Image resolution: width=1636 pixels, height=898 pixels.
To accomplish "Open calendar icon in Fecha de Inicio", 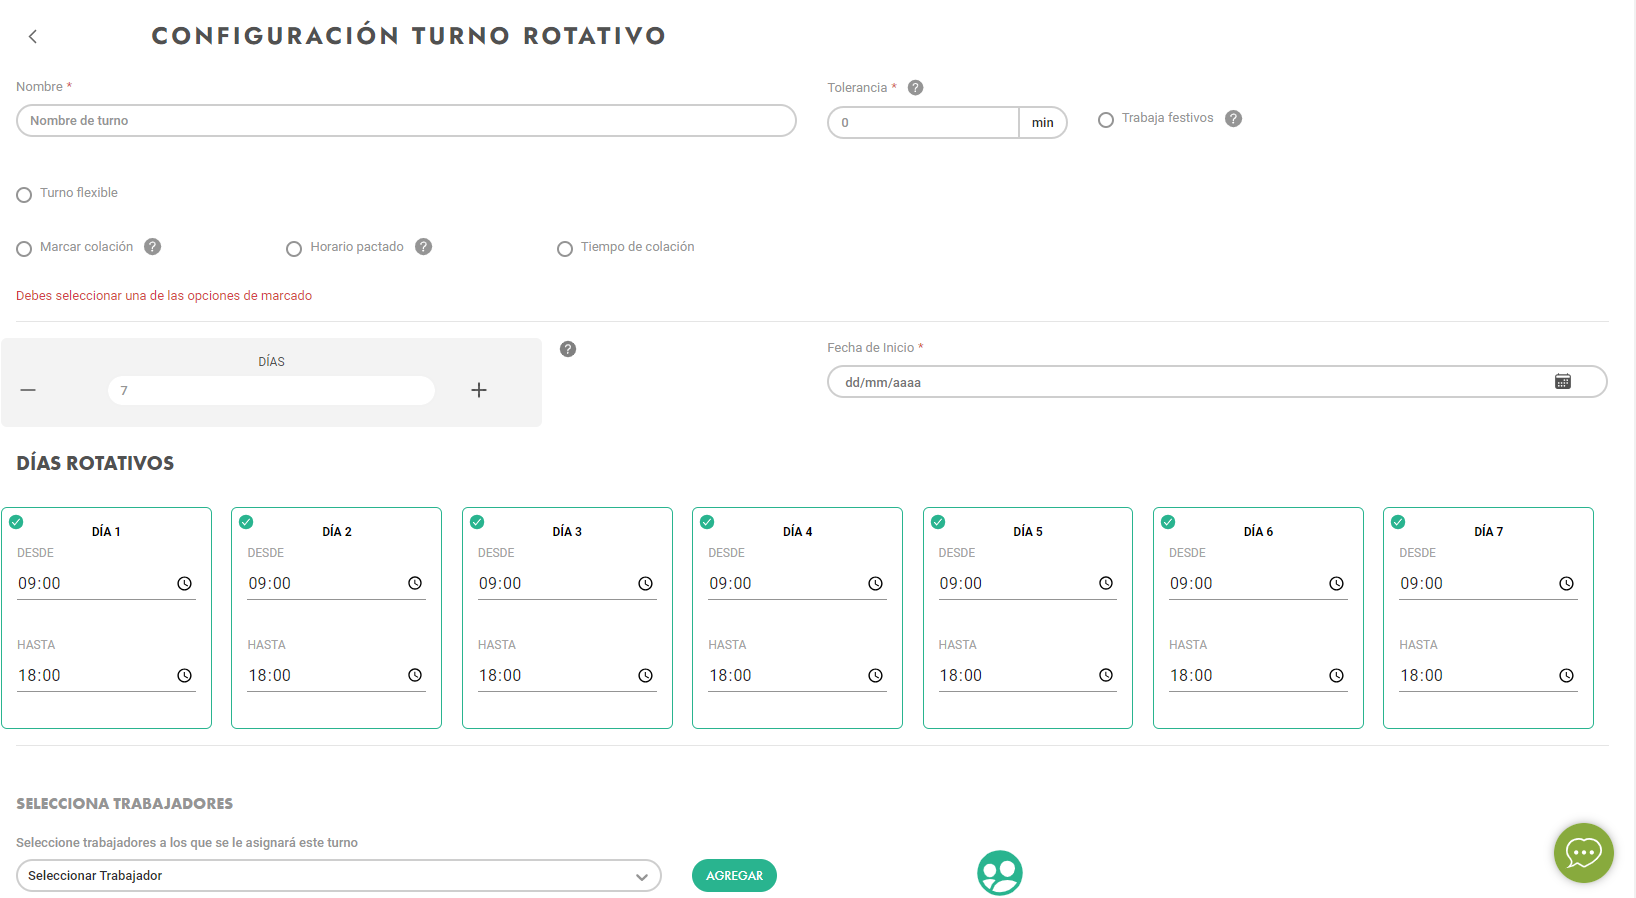I will [1562, 382].
